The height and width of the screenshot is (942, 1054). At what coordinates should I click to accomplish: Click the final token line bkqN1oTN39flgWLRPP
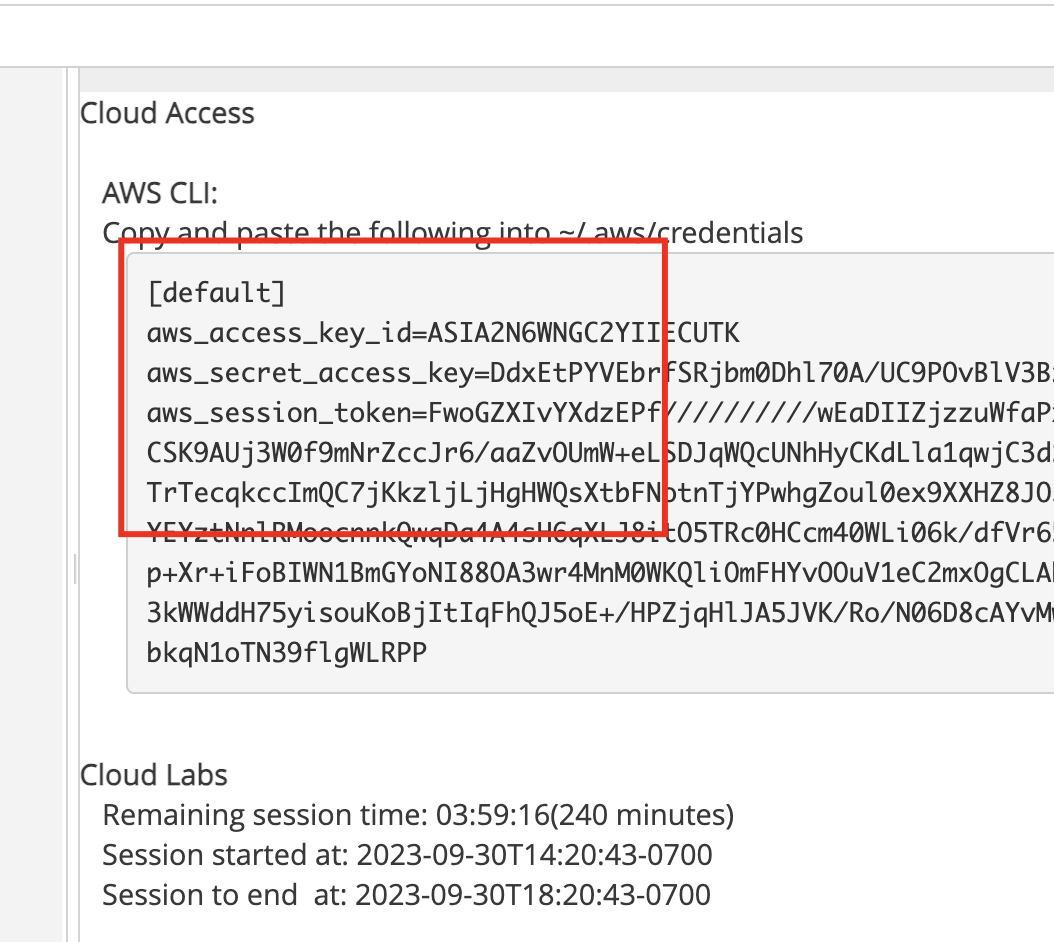[286, 653]
